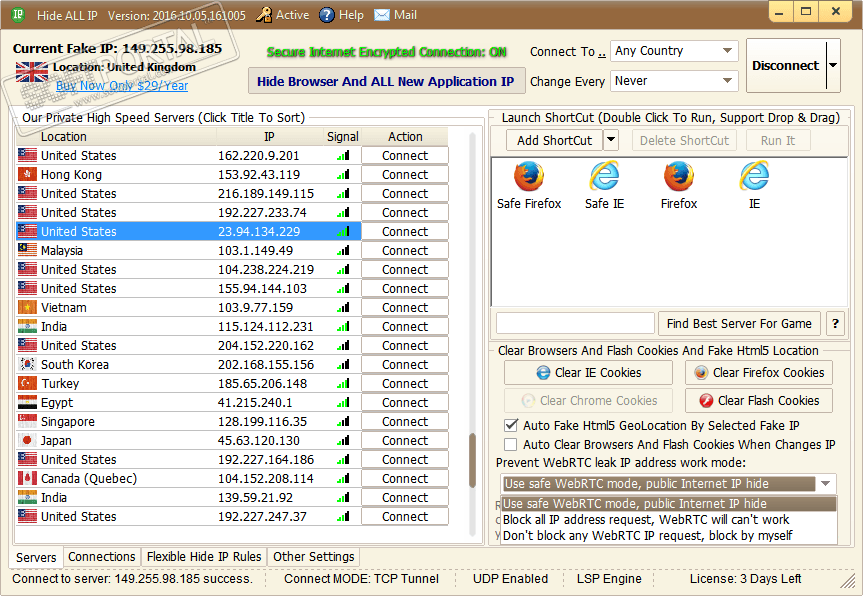
Task: Click the Connect To ... label link
Action: (x=568, y=52)
